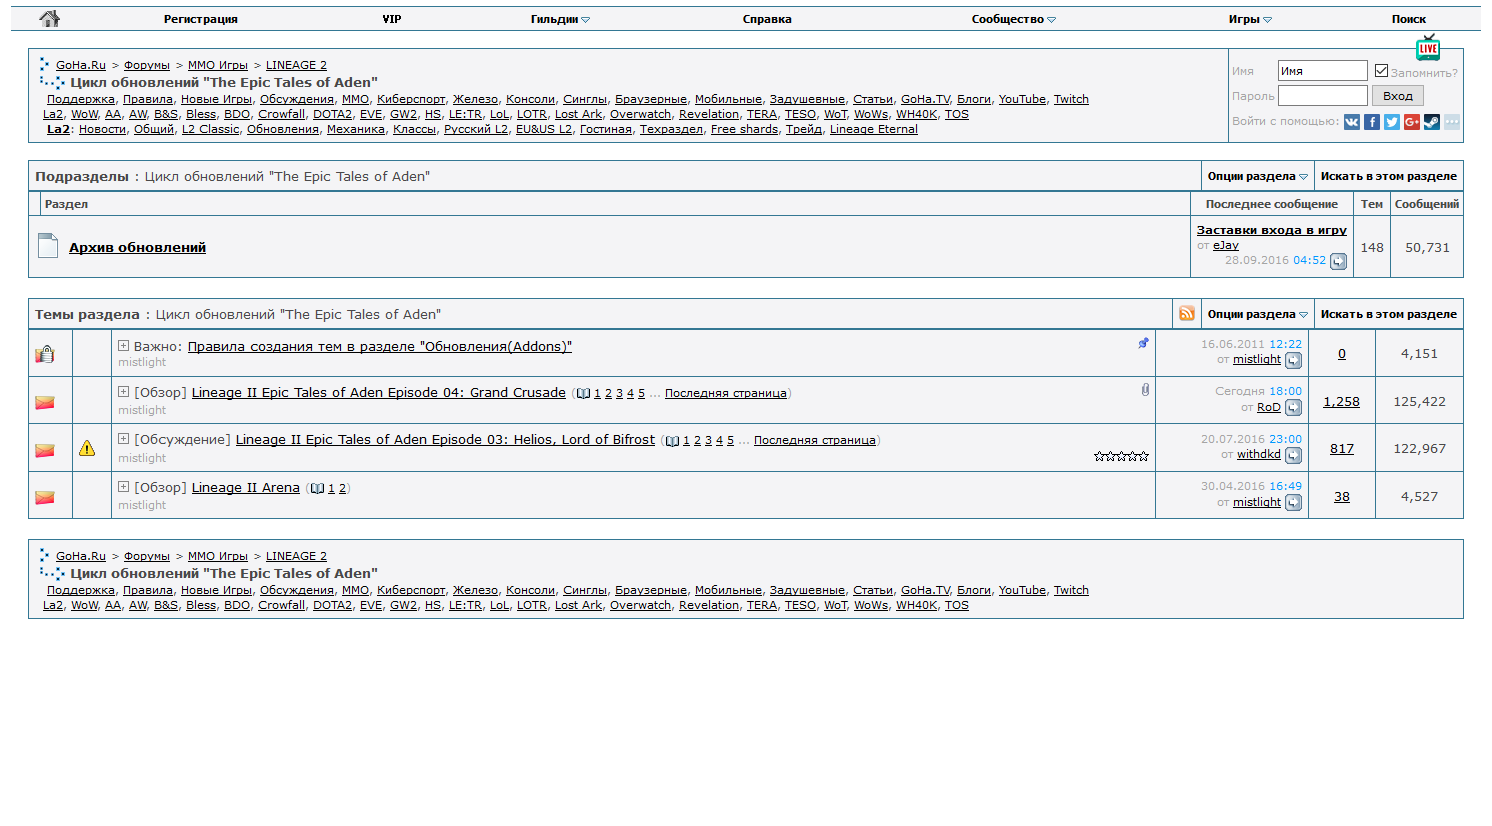Open the Заставки входа в игру last post link

[1272, 230]
